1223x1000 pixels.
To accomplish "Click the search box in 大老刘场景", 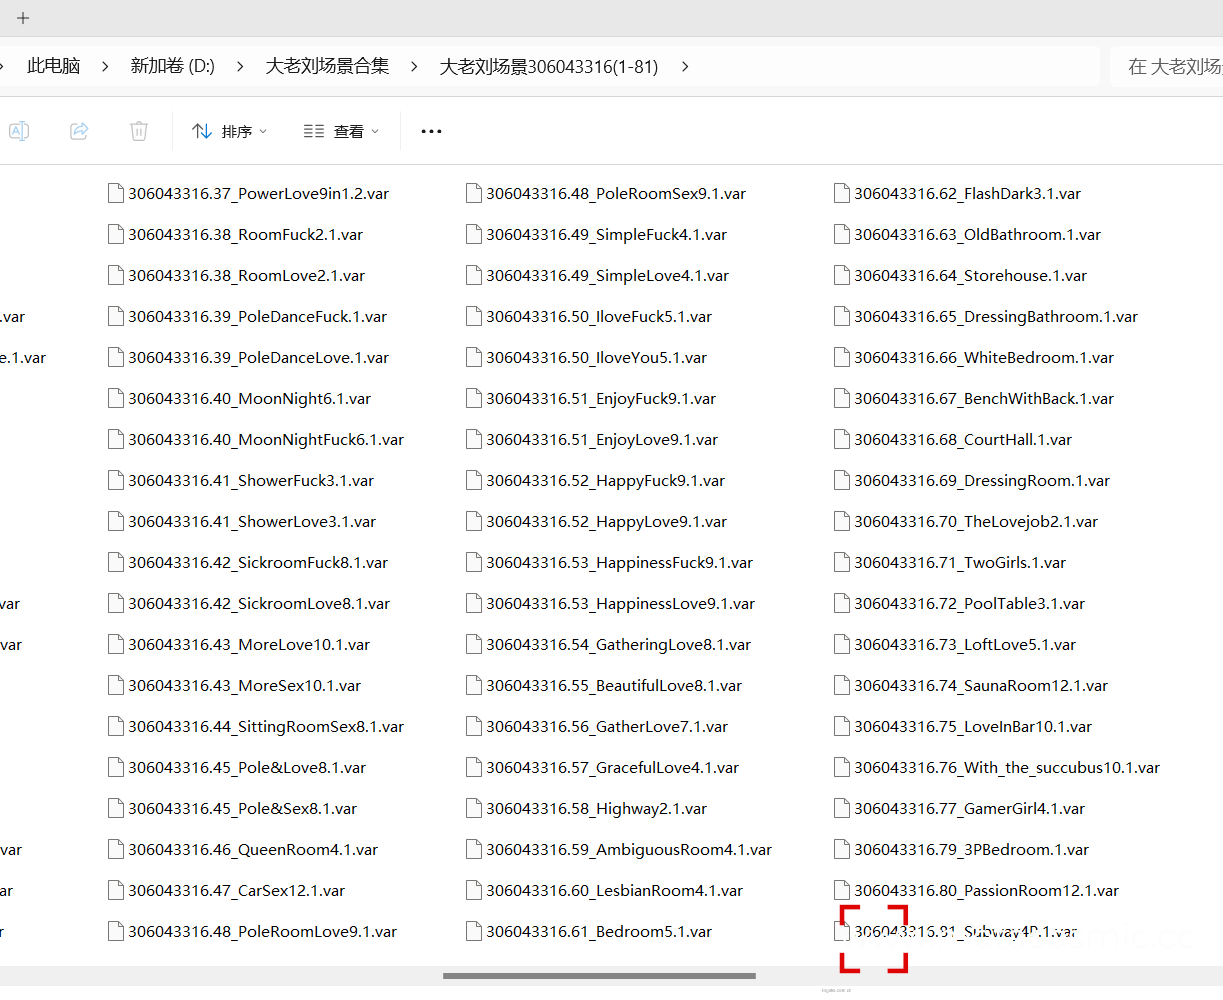I will click(x=1166, y=66).
